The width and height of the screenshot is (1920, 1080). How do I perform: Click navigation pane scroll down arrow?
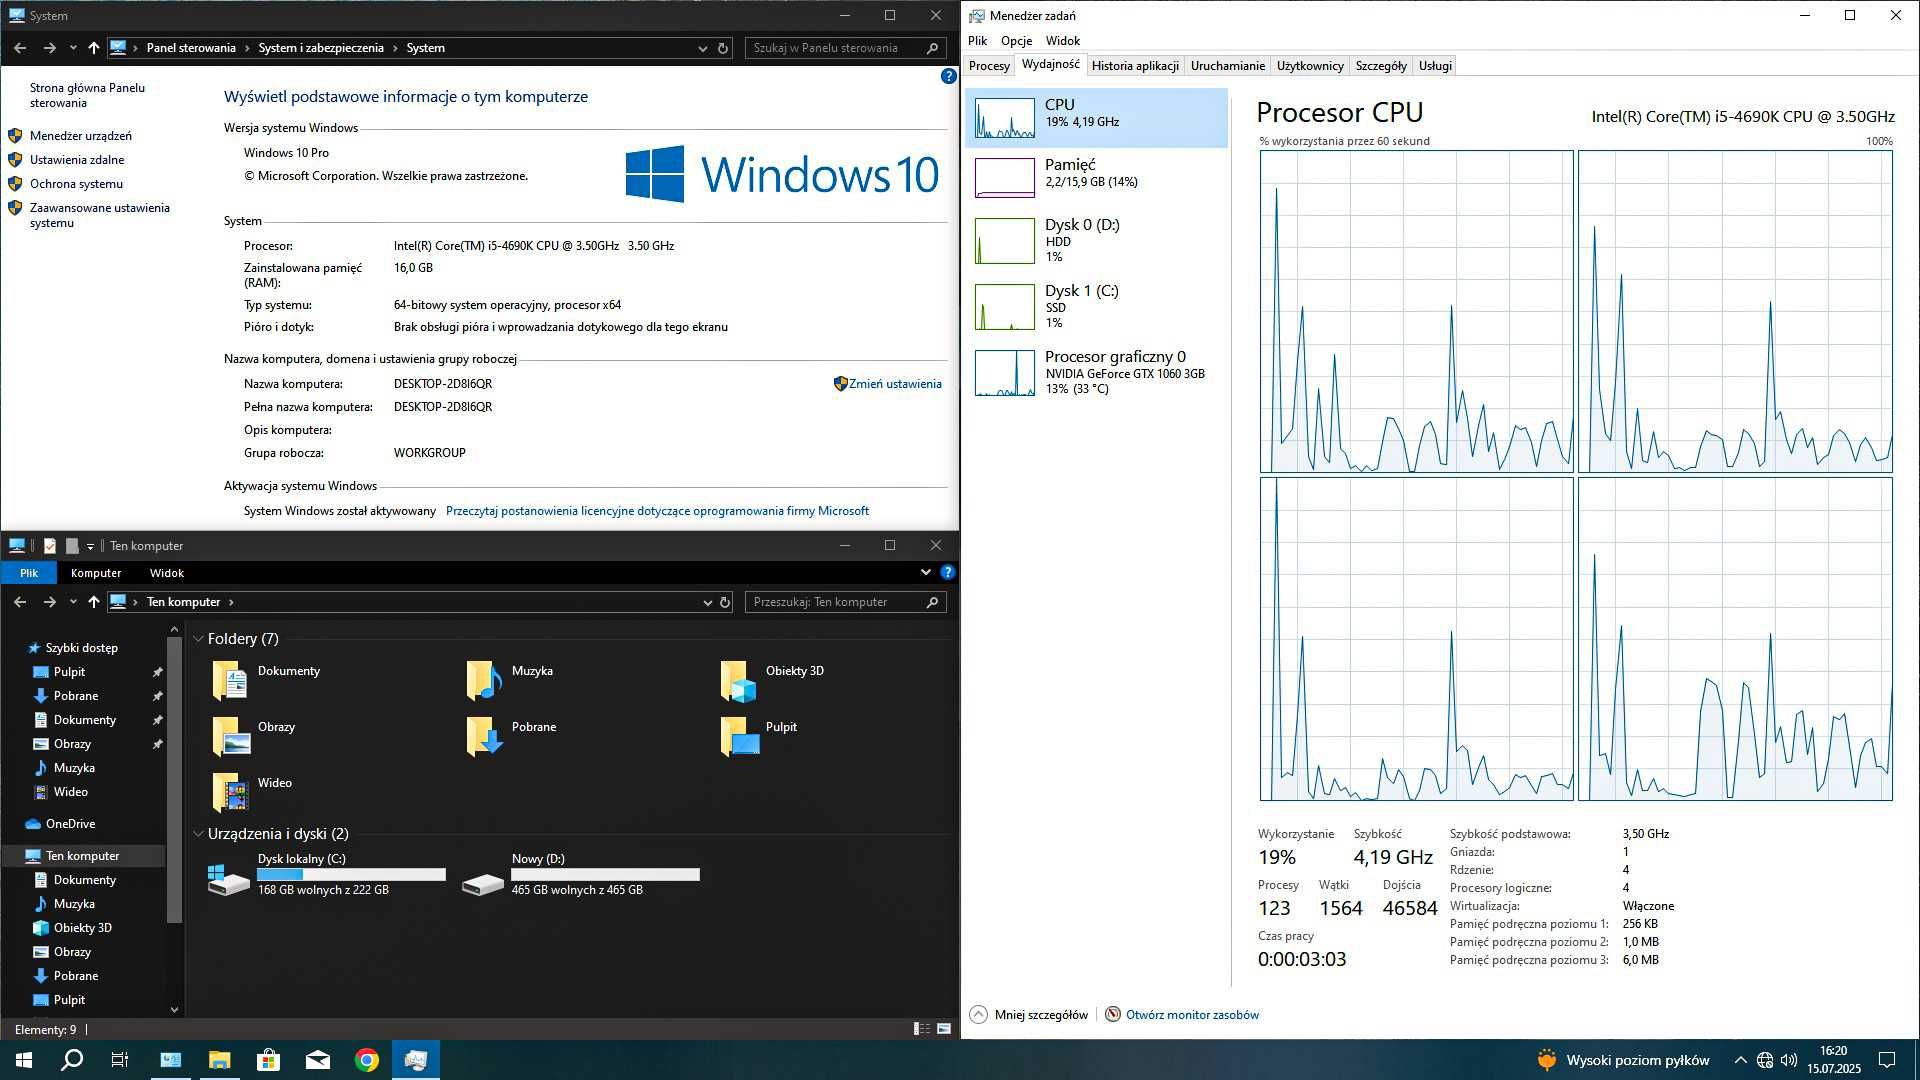174,1010
